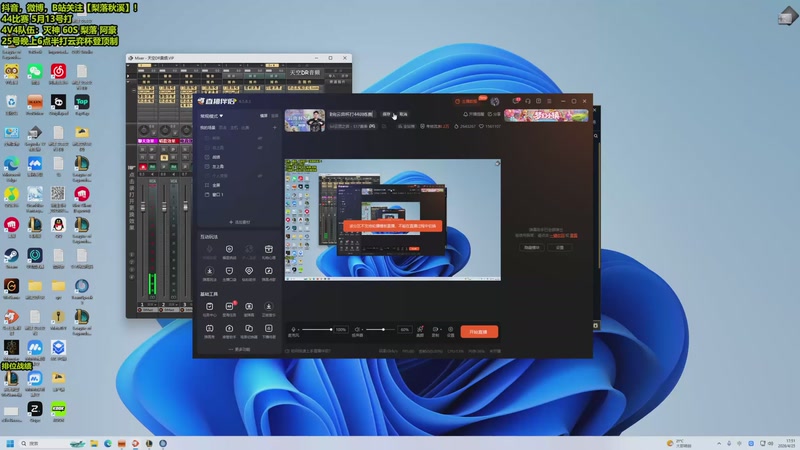Tick the checkbox in bottom status bar
800x450 pixels.
tap(287, 351)
